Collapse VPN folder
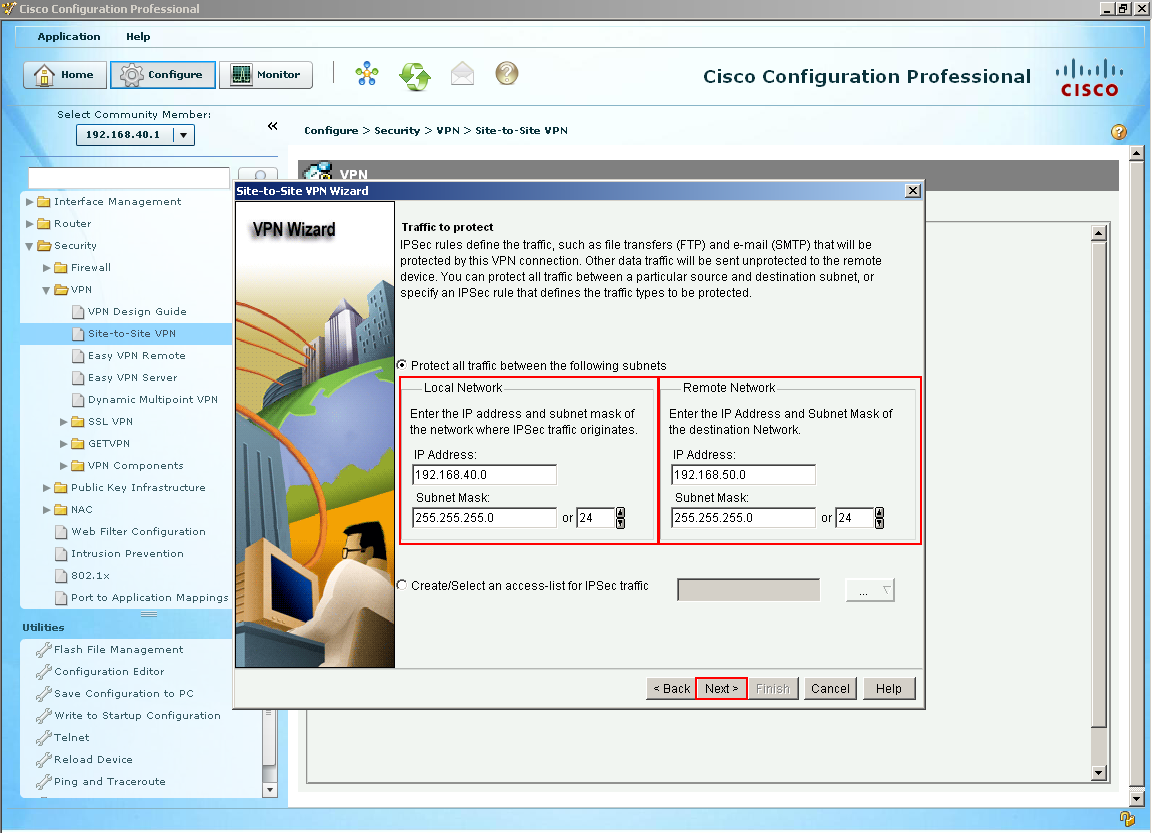1152x833 pixels. click(x=46, y=290)
